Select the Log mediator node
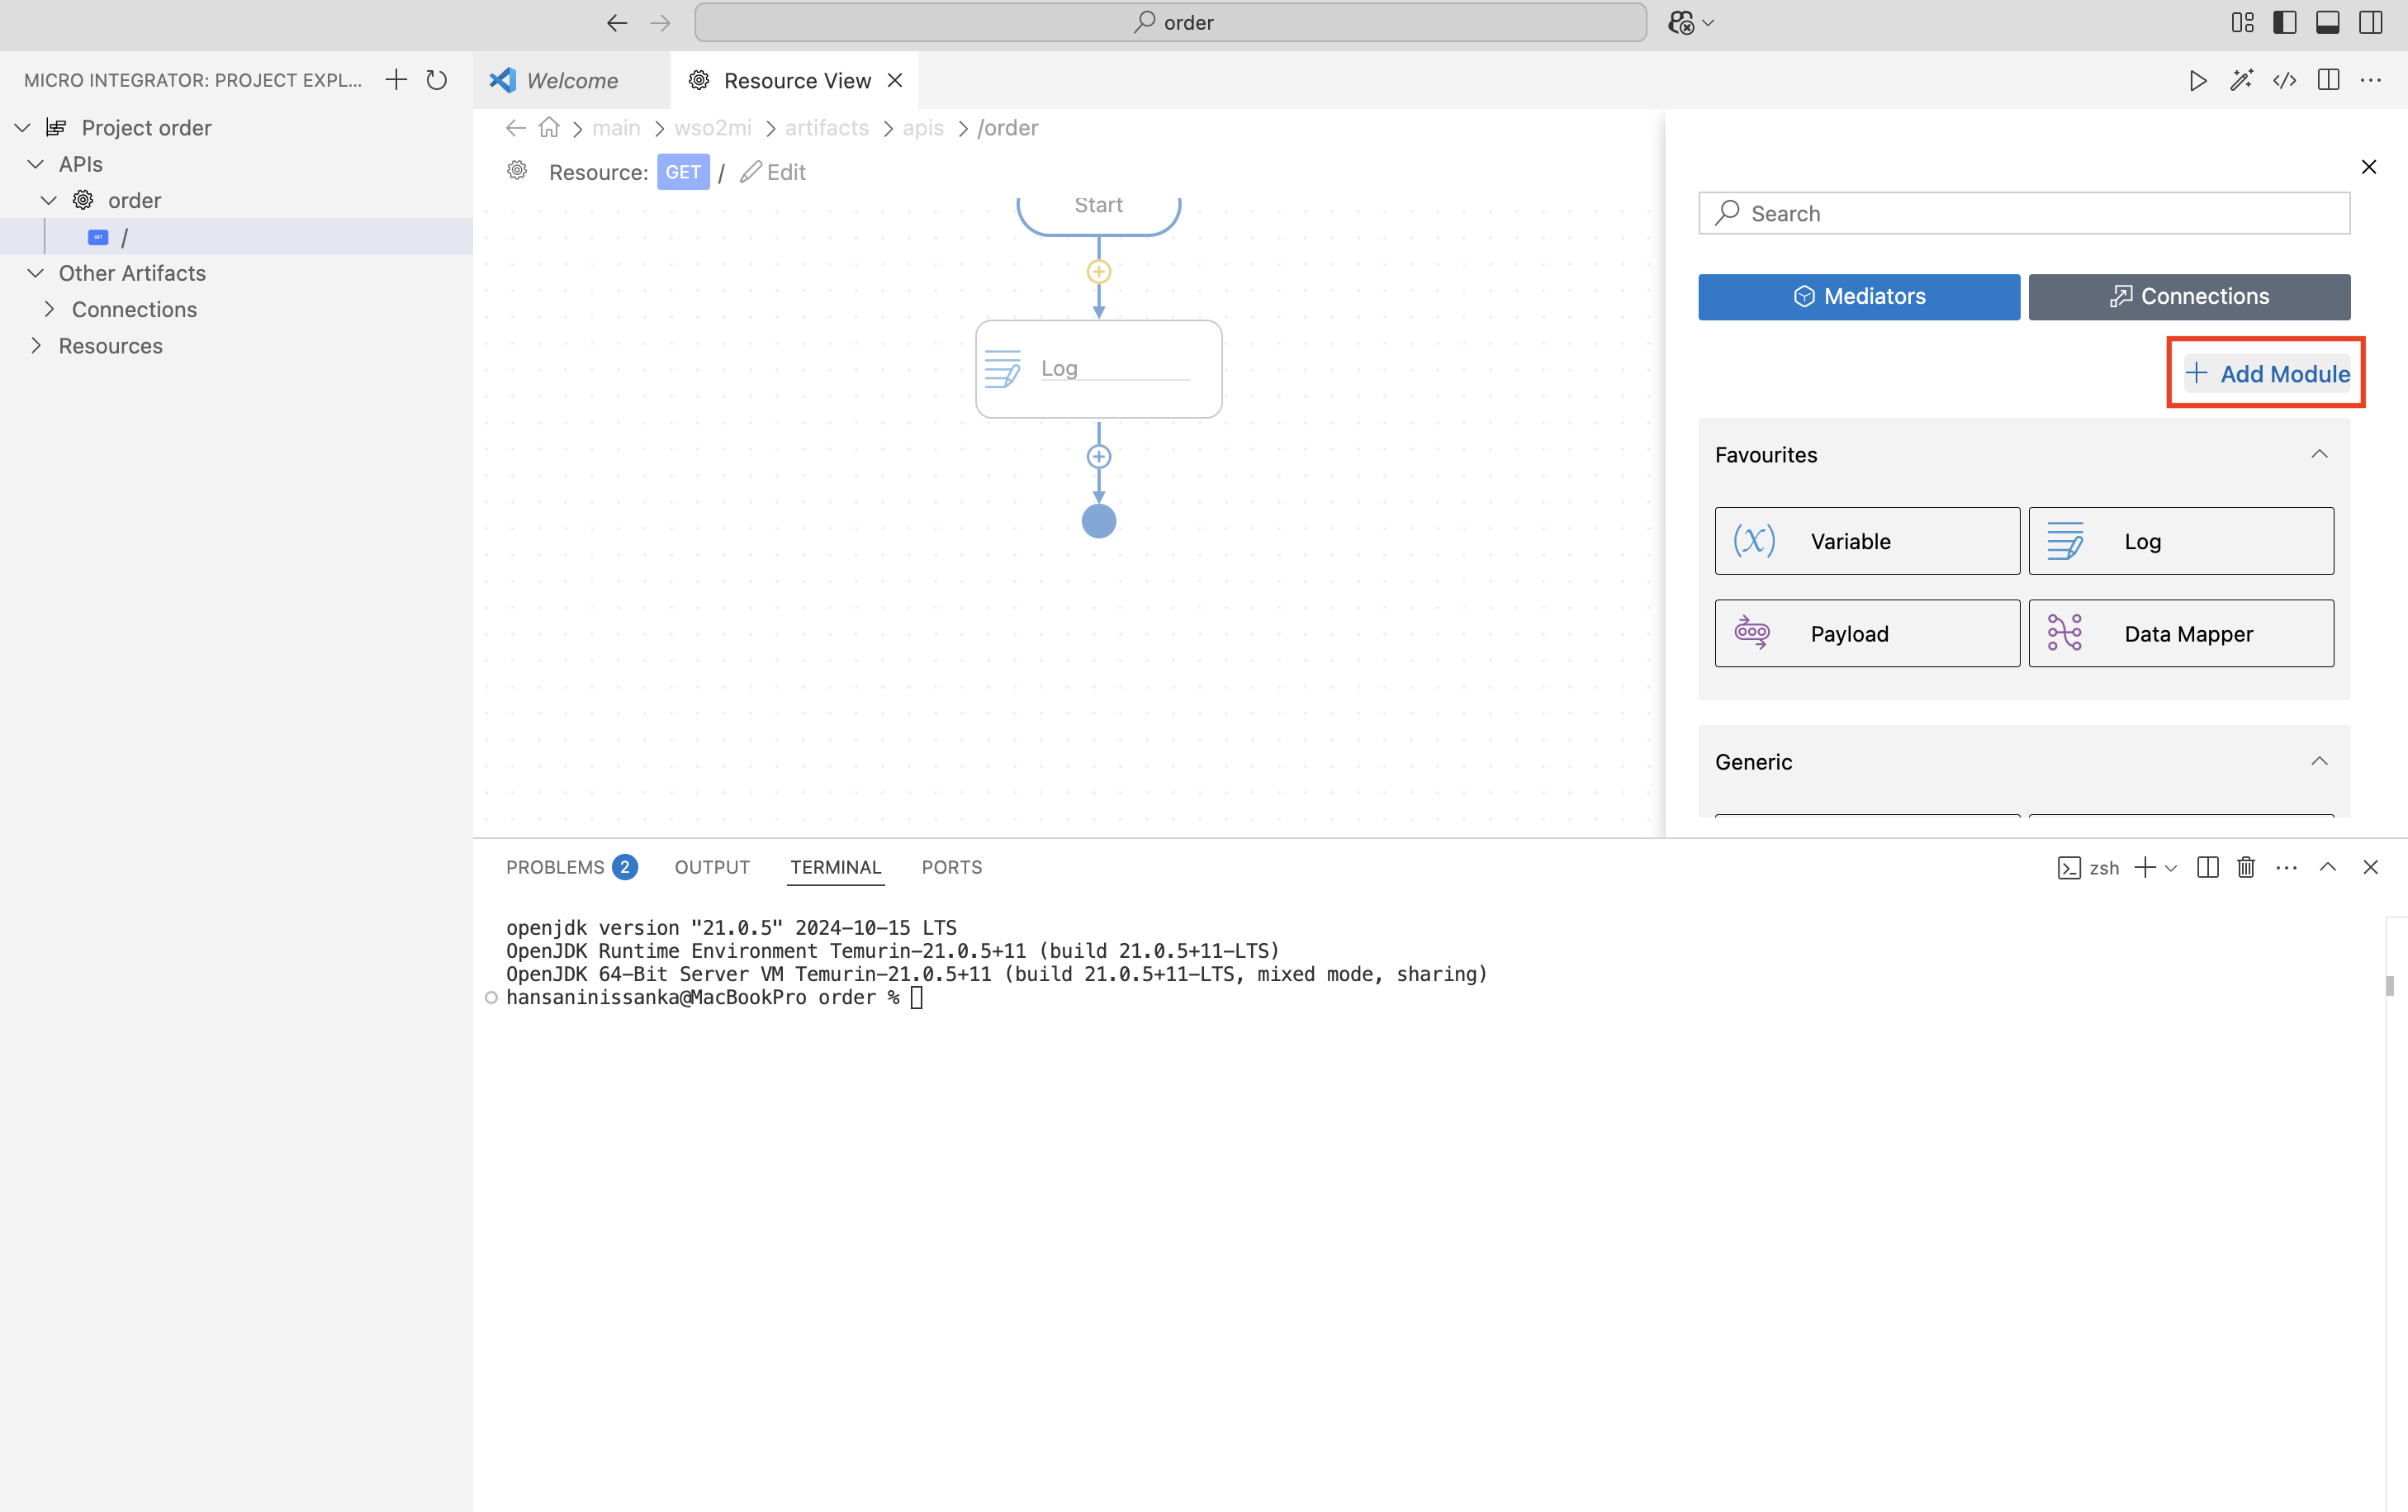 pos(1098,369)
